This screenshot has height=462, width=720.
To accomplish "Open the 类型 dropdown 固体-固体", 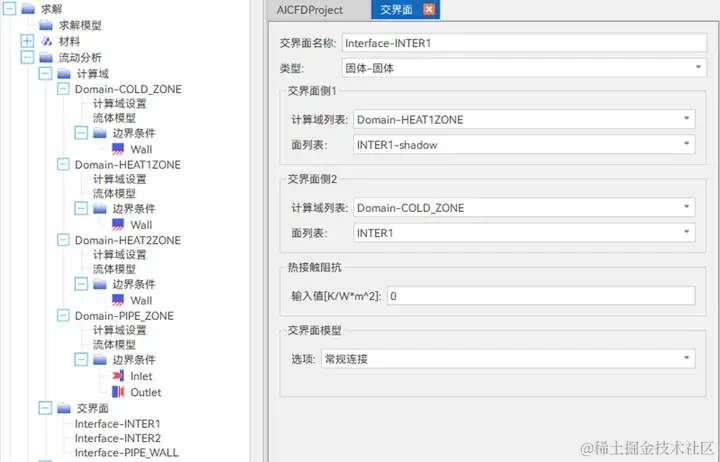I will click(x=524, y=68).
